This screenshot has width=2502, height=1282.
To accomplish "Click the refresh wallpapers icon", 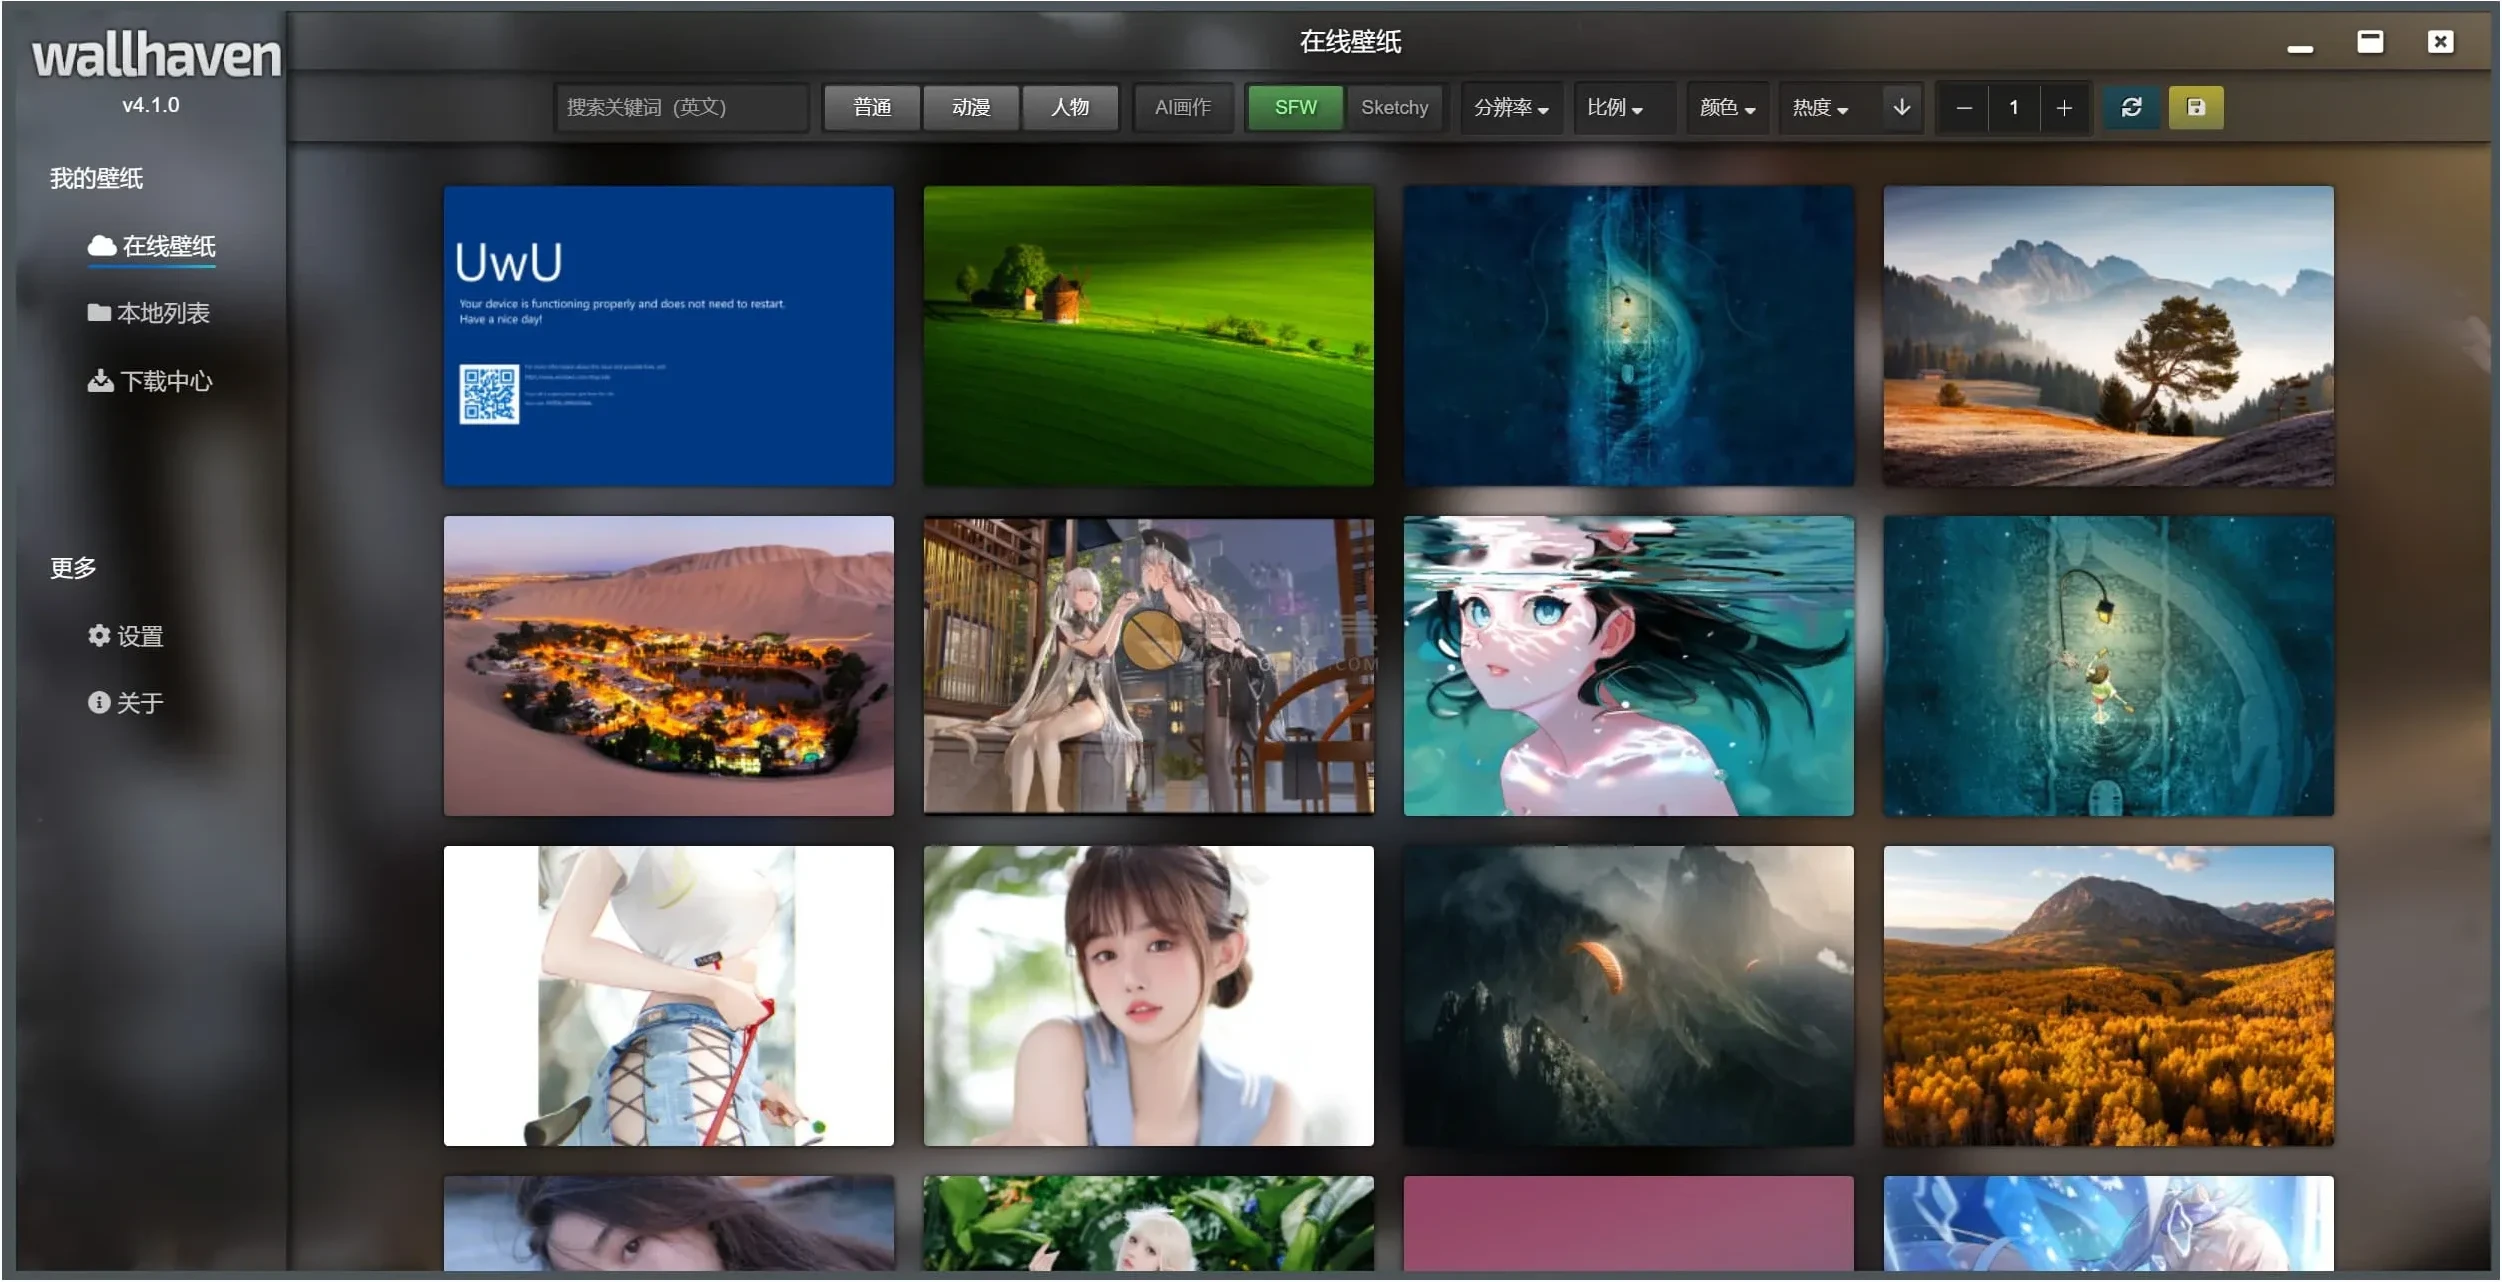I will pos(2131,107).
